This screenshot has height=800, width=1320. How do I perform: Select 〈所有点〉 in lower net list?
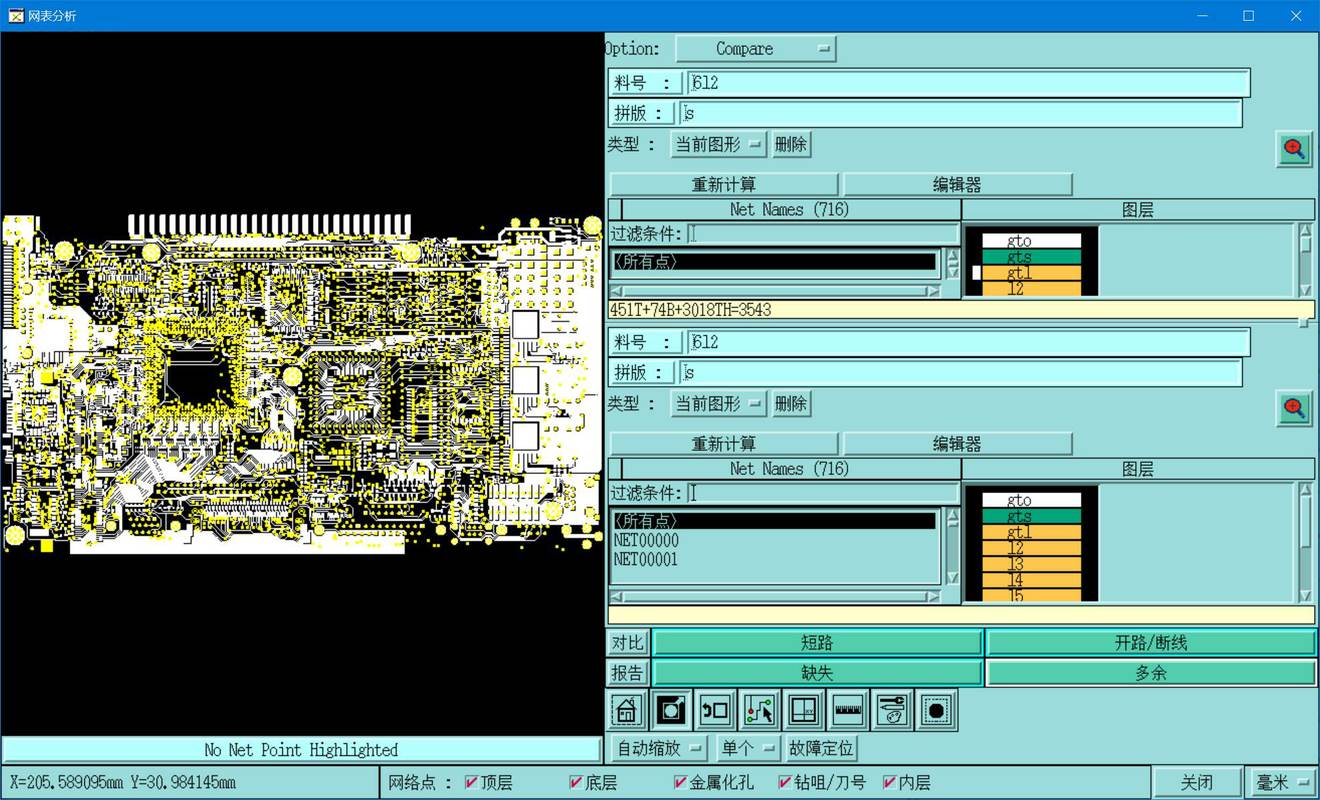[x=775, y=521]
